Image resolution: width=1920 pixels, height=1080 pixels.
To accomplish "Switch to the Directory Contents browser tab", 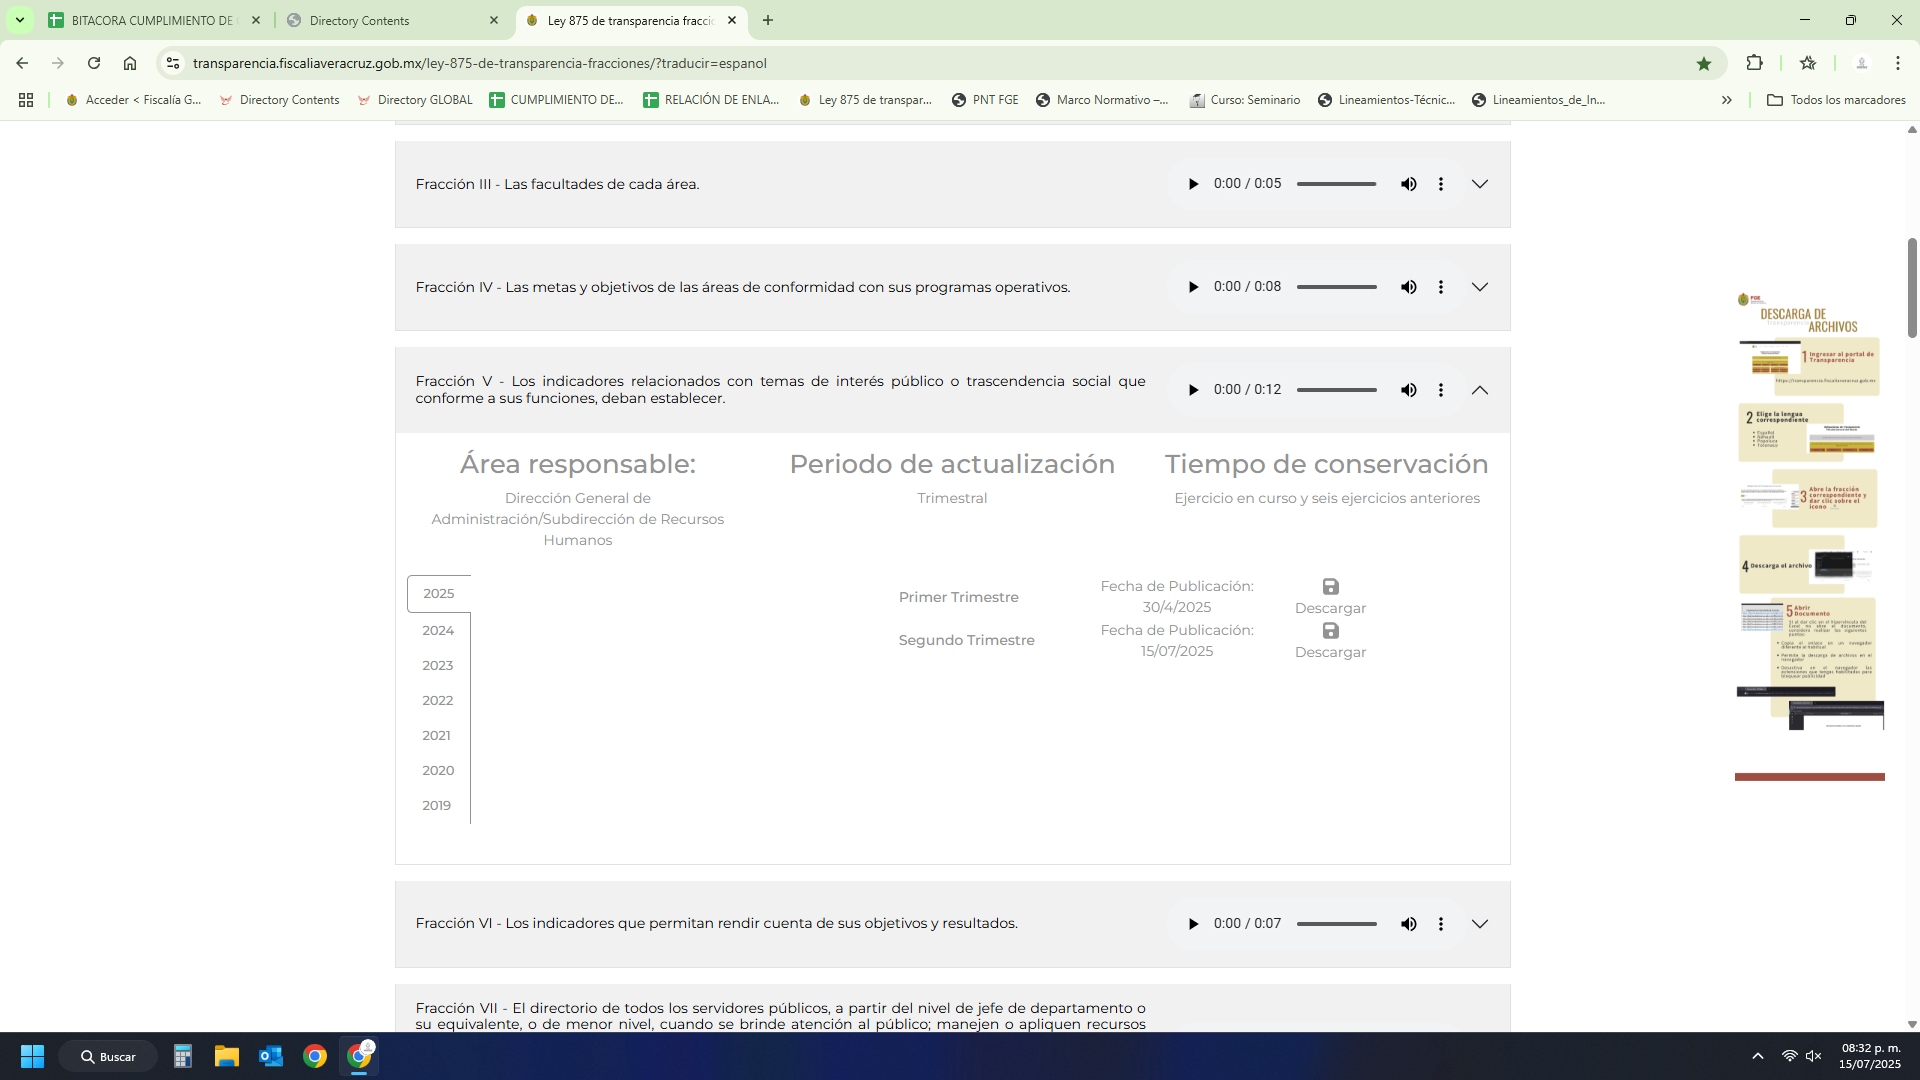I will point(390,20).
